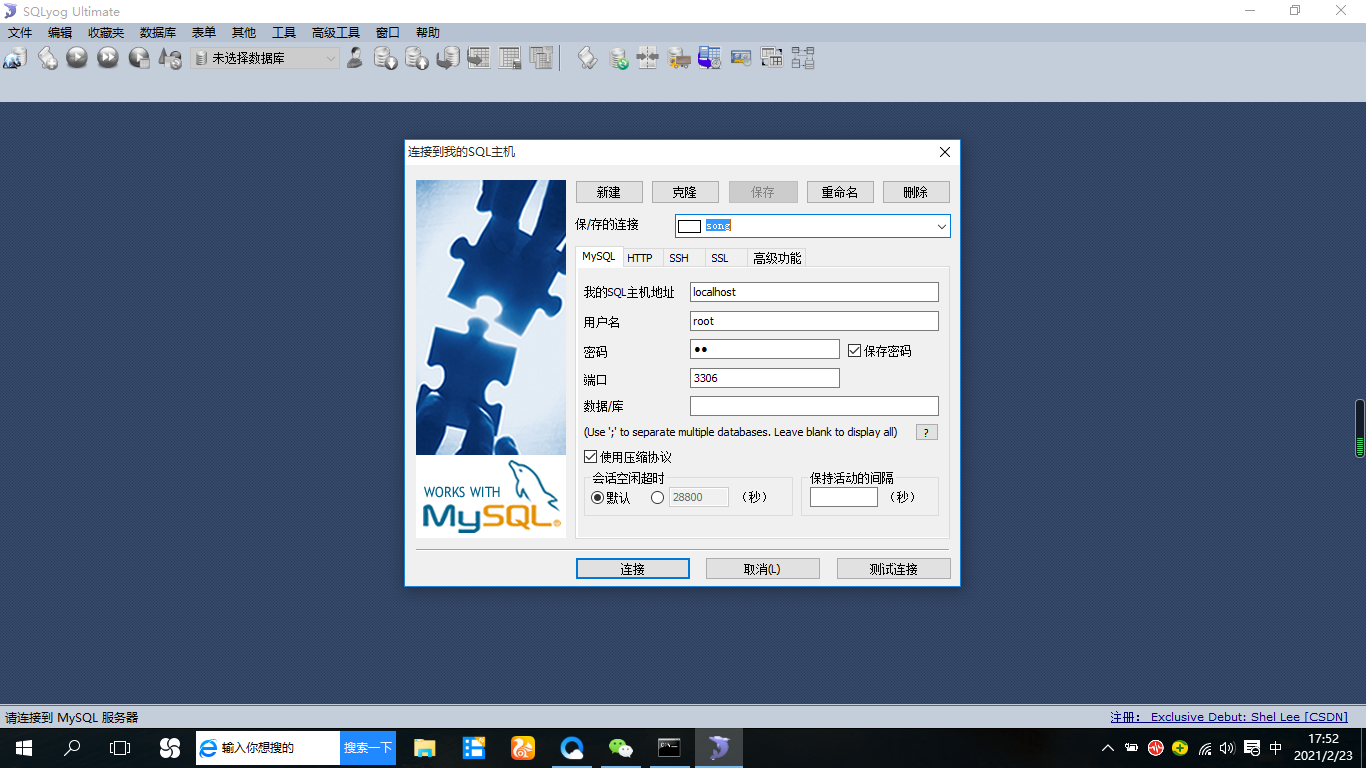Open the schema designer toolbar icon

803,58
